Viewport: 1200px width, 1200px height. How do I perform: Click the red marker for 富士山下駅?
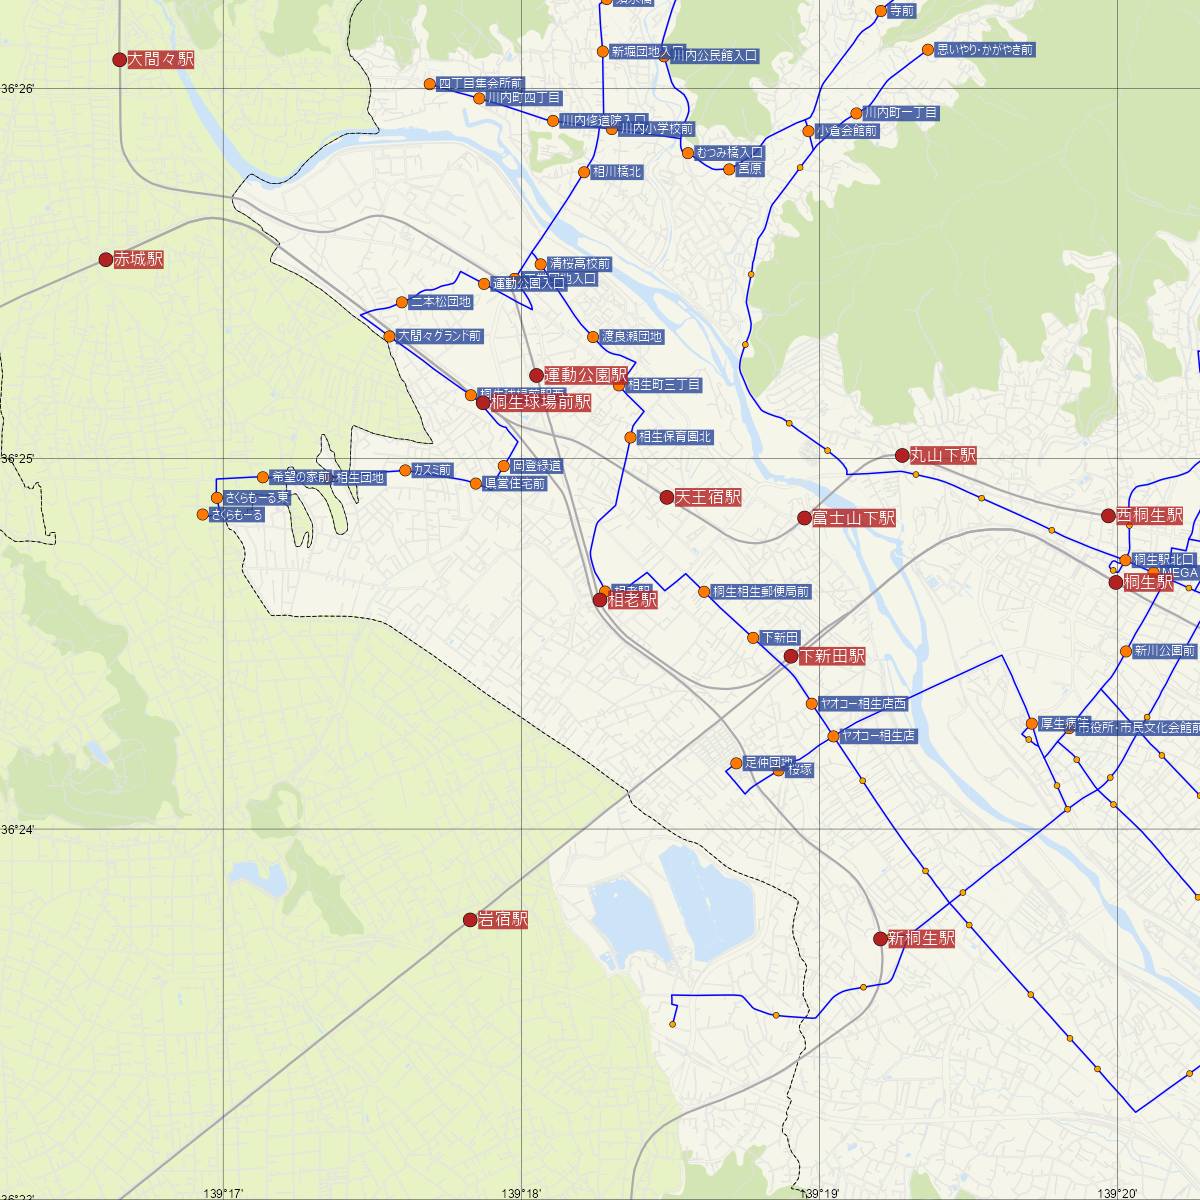coord(804,518)
